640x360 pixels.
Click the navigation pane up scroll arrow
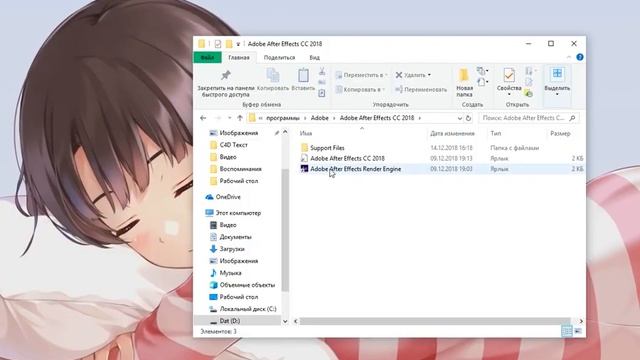click(x=285, y=132)
